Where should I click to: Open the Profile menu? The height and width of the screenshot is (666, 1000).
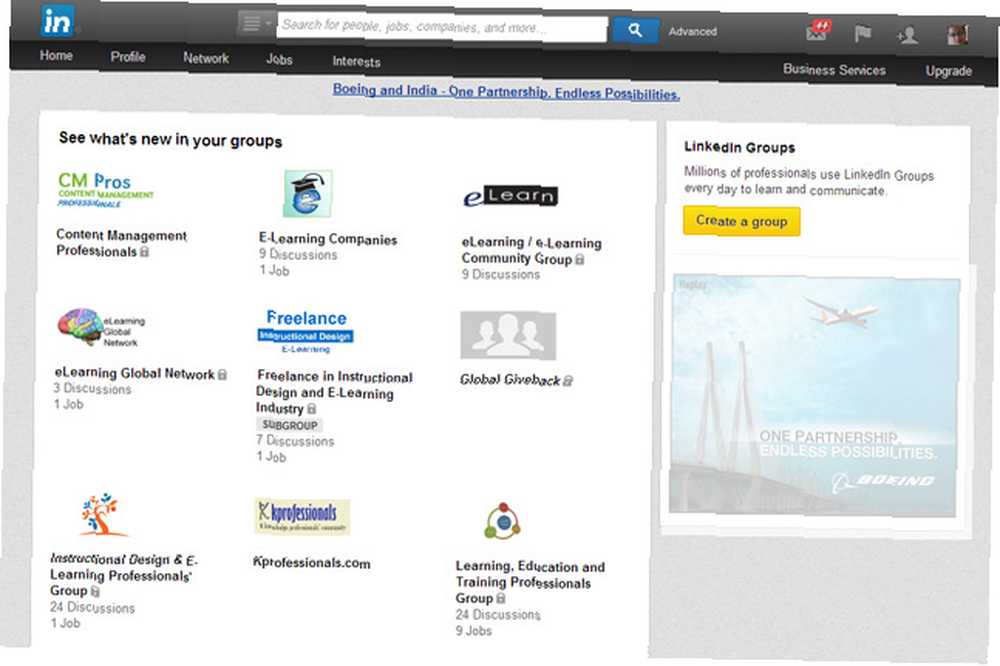[x=128, y=57]
